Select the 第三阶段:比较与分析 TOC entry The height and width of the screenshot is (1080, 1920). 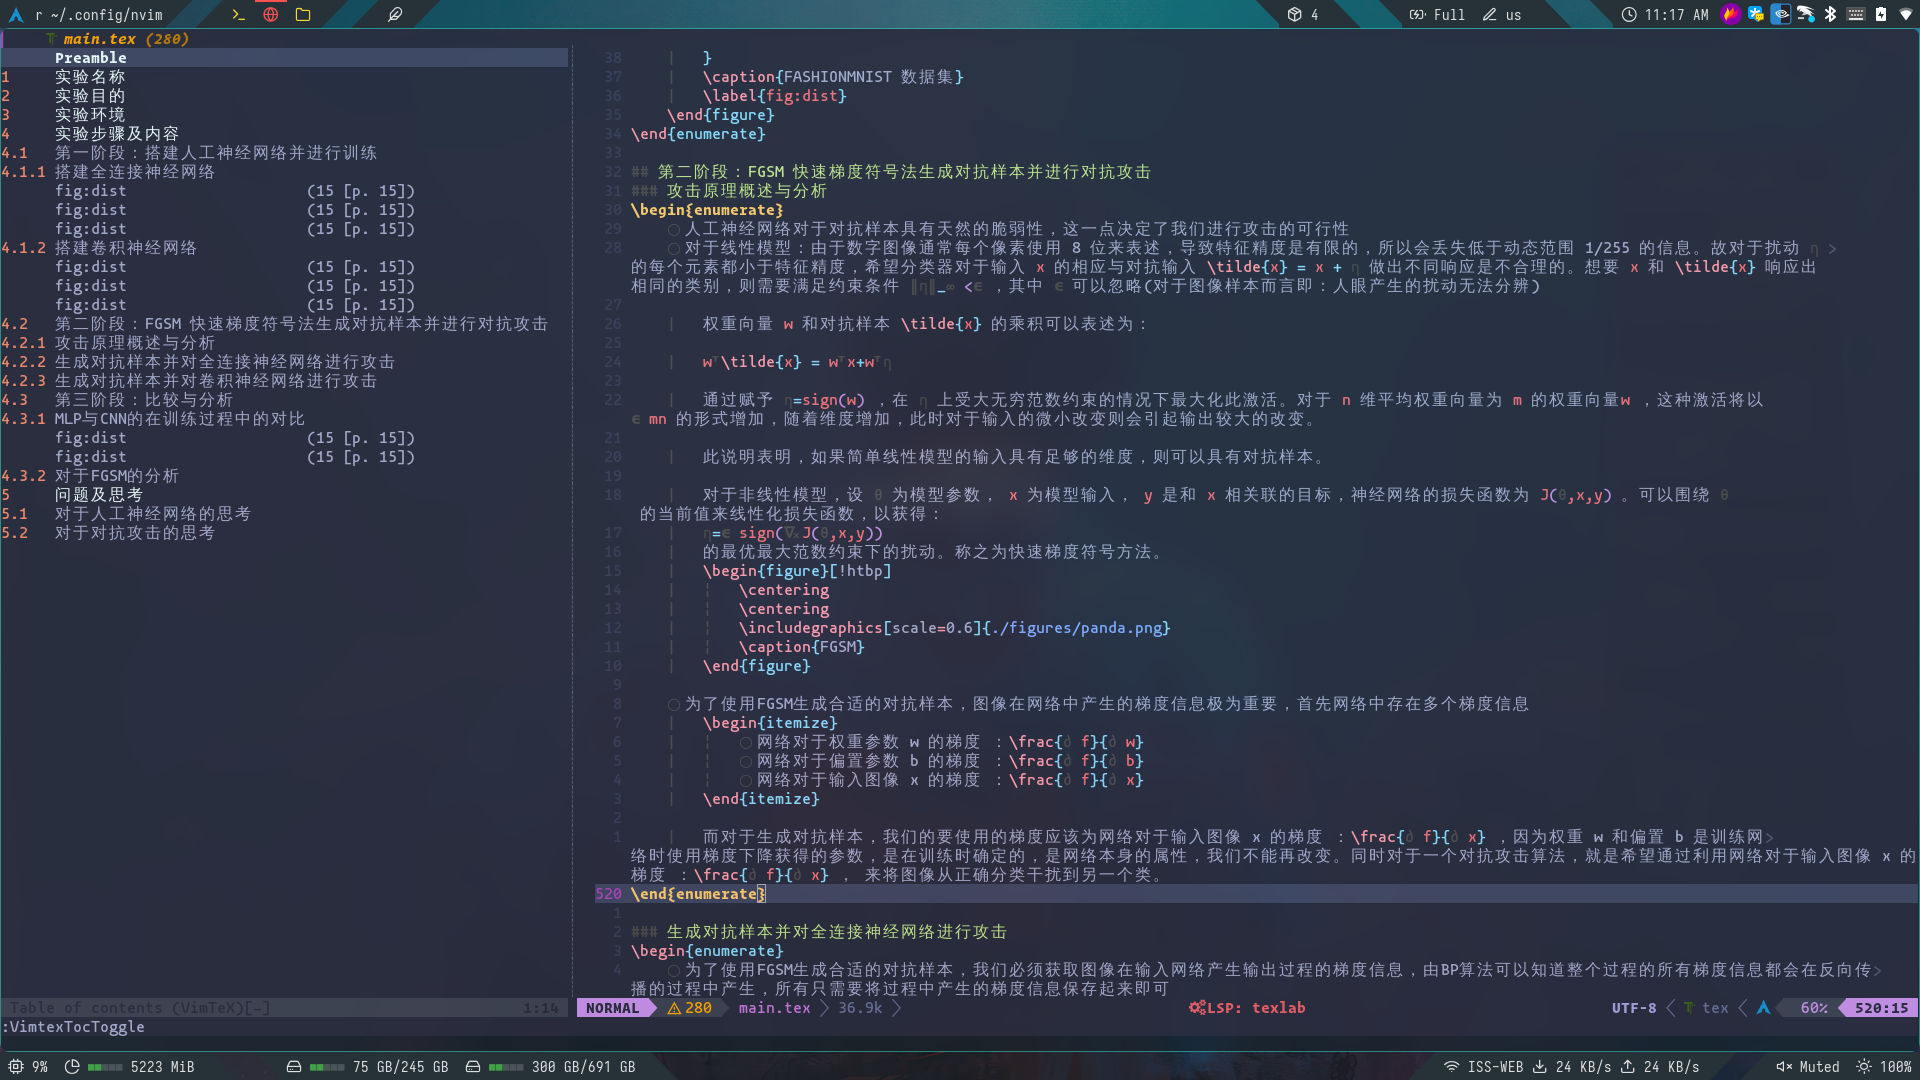pos(143,400)
